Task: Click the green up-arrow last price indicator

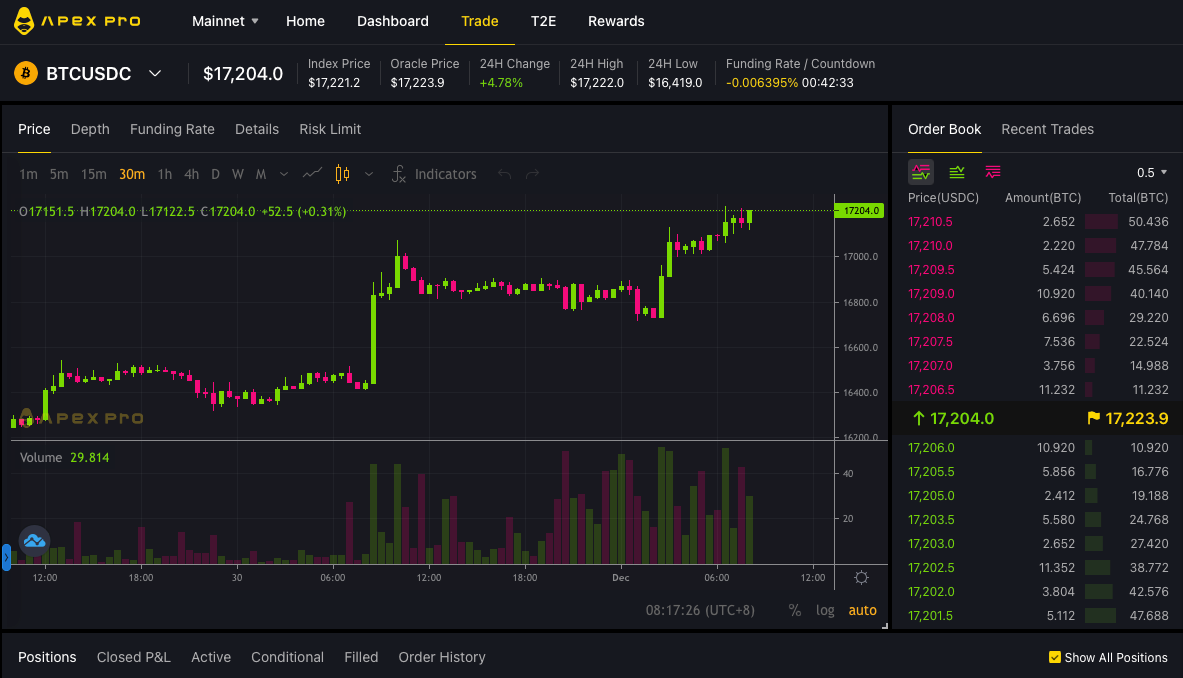Action: [x=919, y=418]
